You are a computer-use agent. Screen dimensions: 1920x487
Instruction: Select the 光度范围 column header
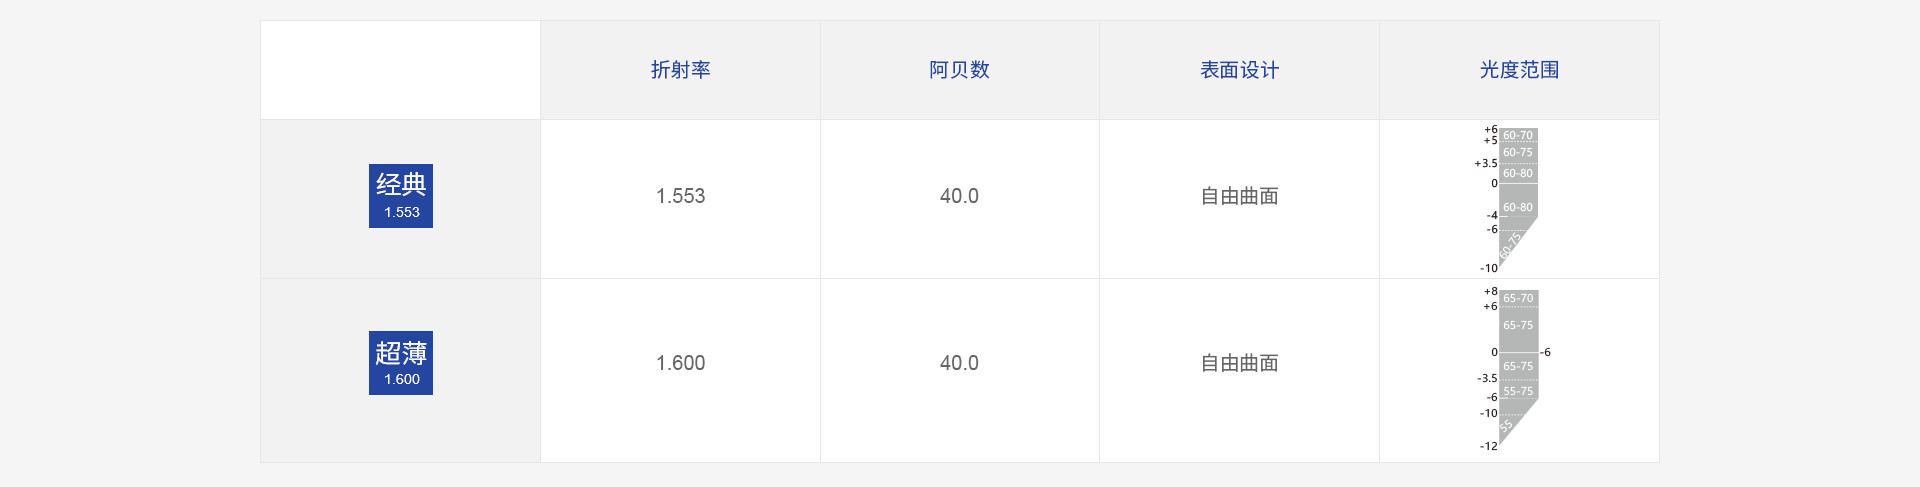tap(1519, 70)
